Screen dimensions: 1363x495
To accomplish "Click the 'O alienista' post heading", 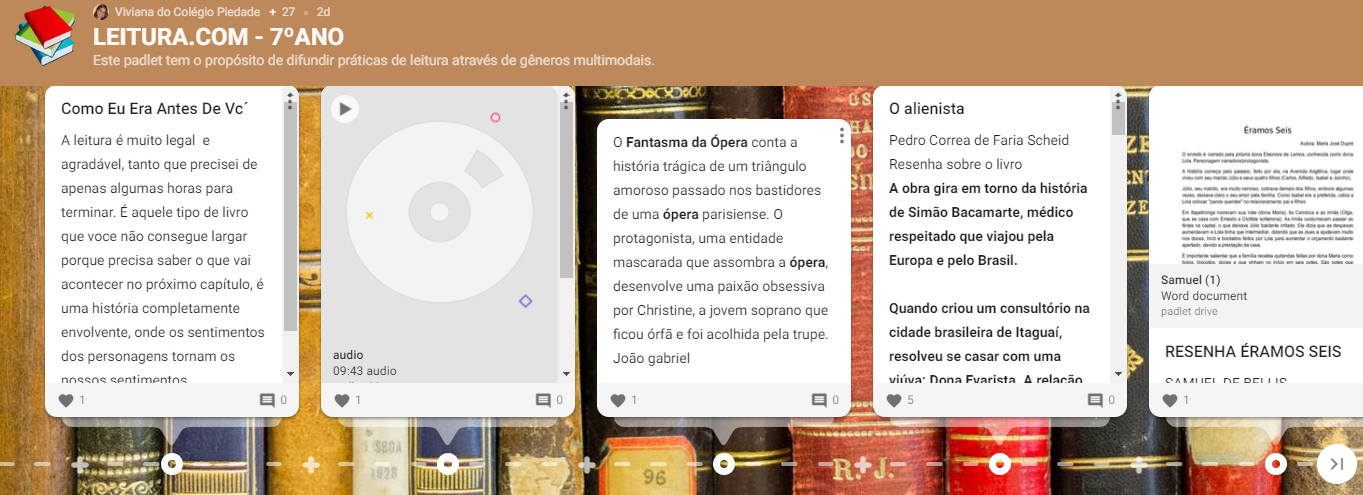I will click(x=927, y=108).
